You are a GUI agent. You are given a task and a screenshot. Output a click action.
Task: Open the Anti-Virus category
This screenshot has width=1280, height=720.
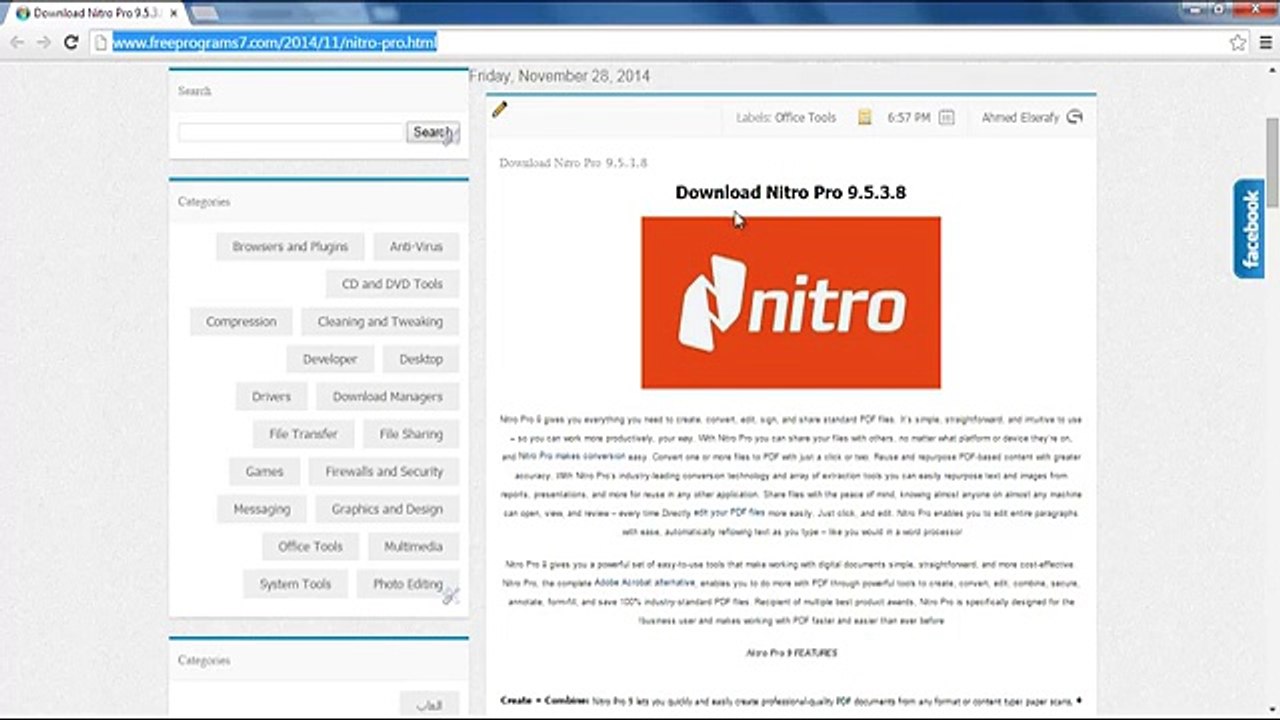pos(416,247)
